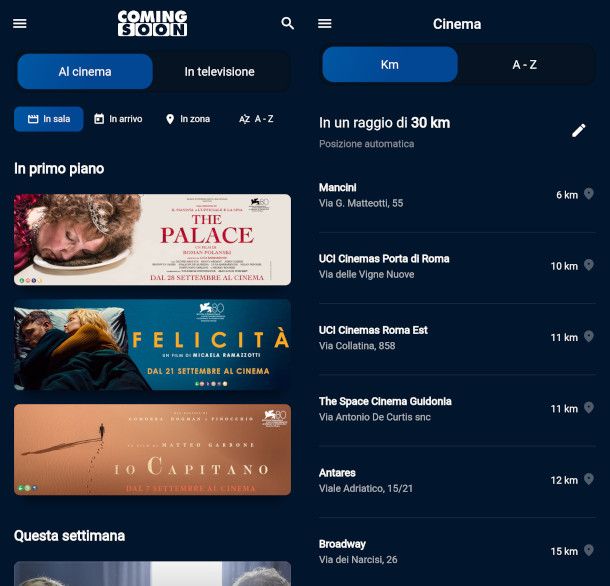The width and height of the screenshot is (610, 586).
Task: Open the search magnifier icon
Action: click(287, 23)
